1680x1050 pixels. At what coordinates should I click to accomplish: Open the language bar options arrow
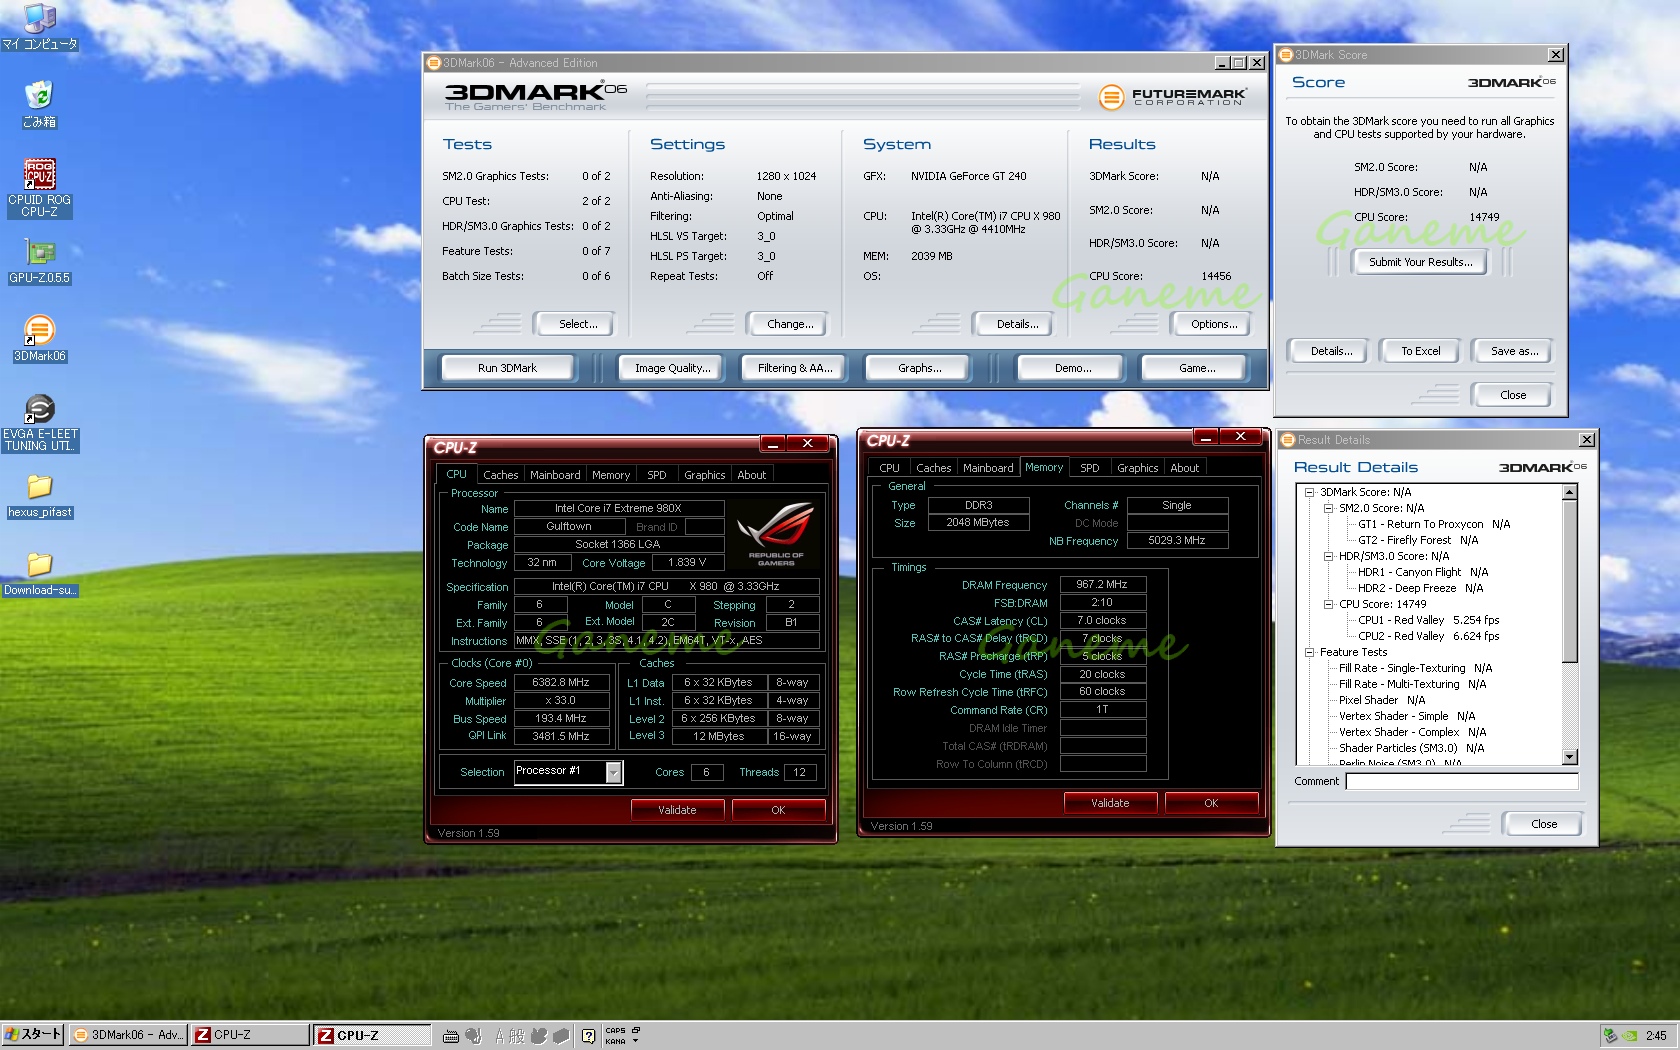[x=635, y=1041]
